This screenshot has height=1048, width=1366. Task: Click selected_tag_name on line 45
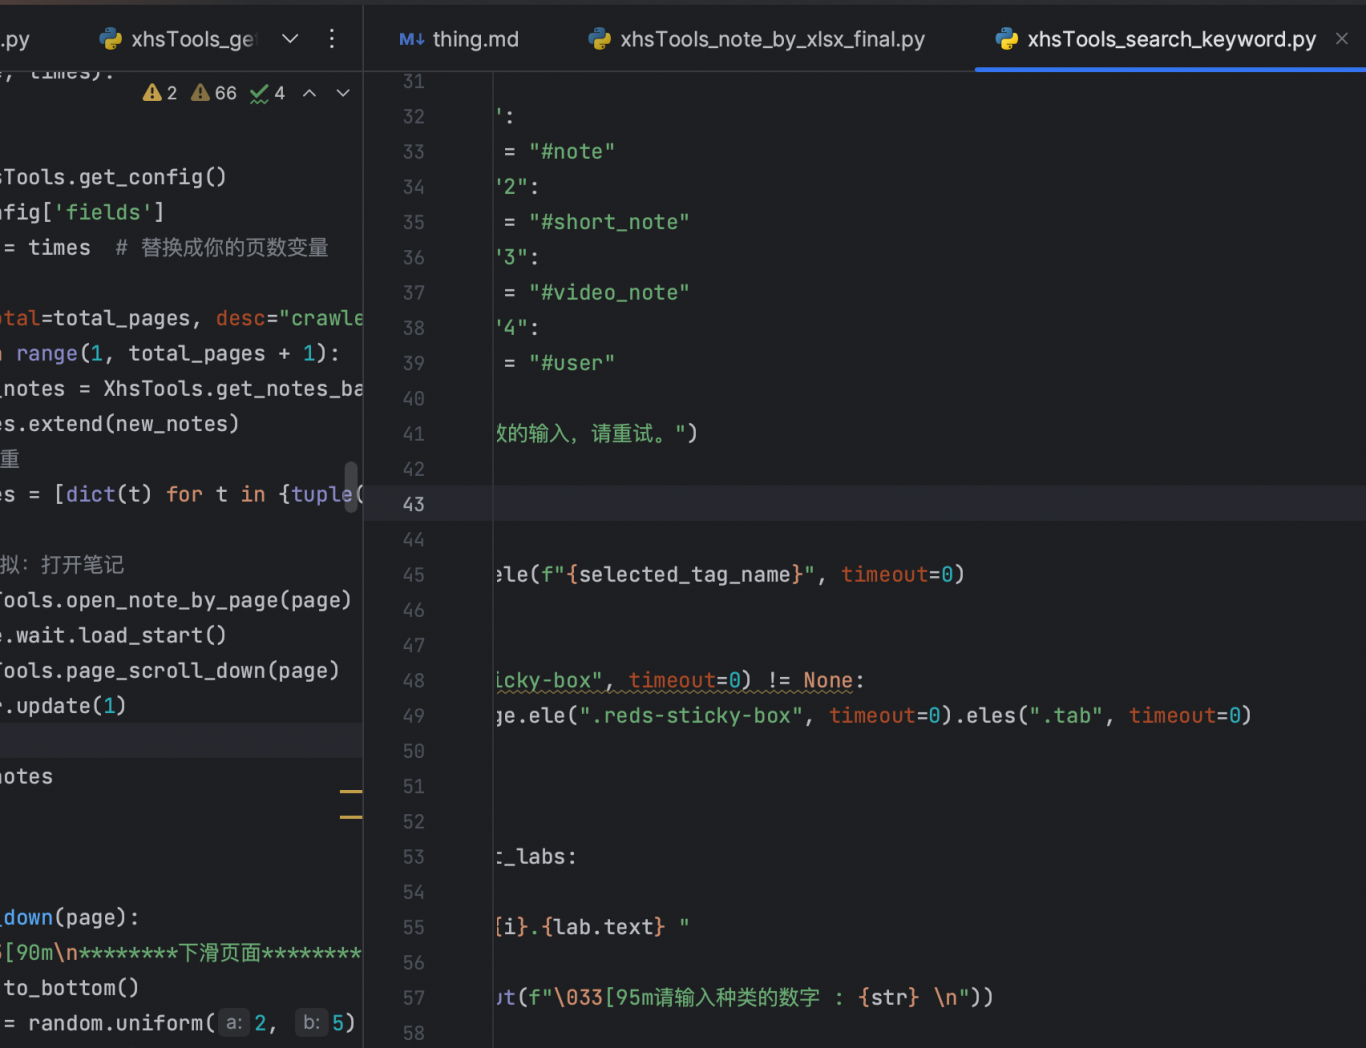(685, 575)
